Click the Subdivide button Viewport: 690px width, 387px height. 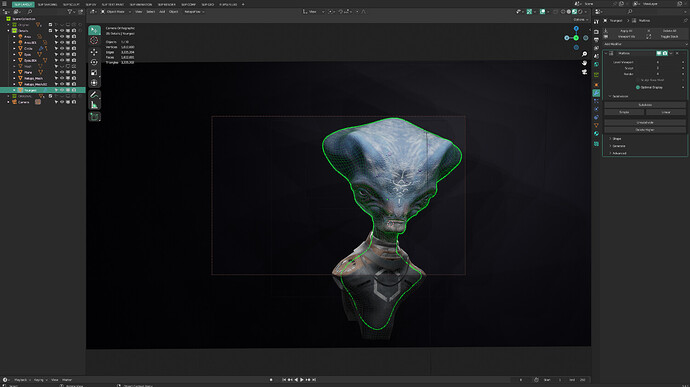645,105
